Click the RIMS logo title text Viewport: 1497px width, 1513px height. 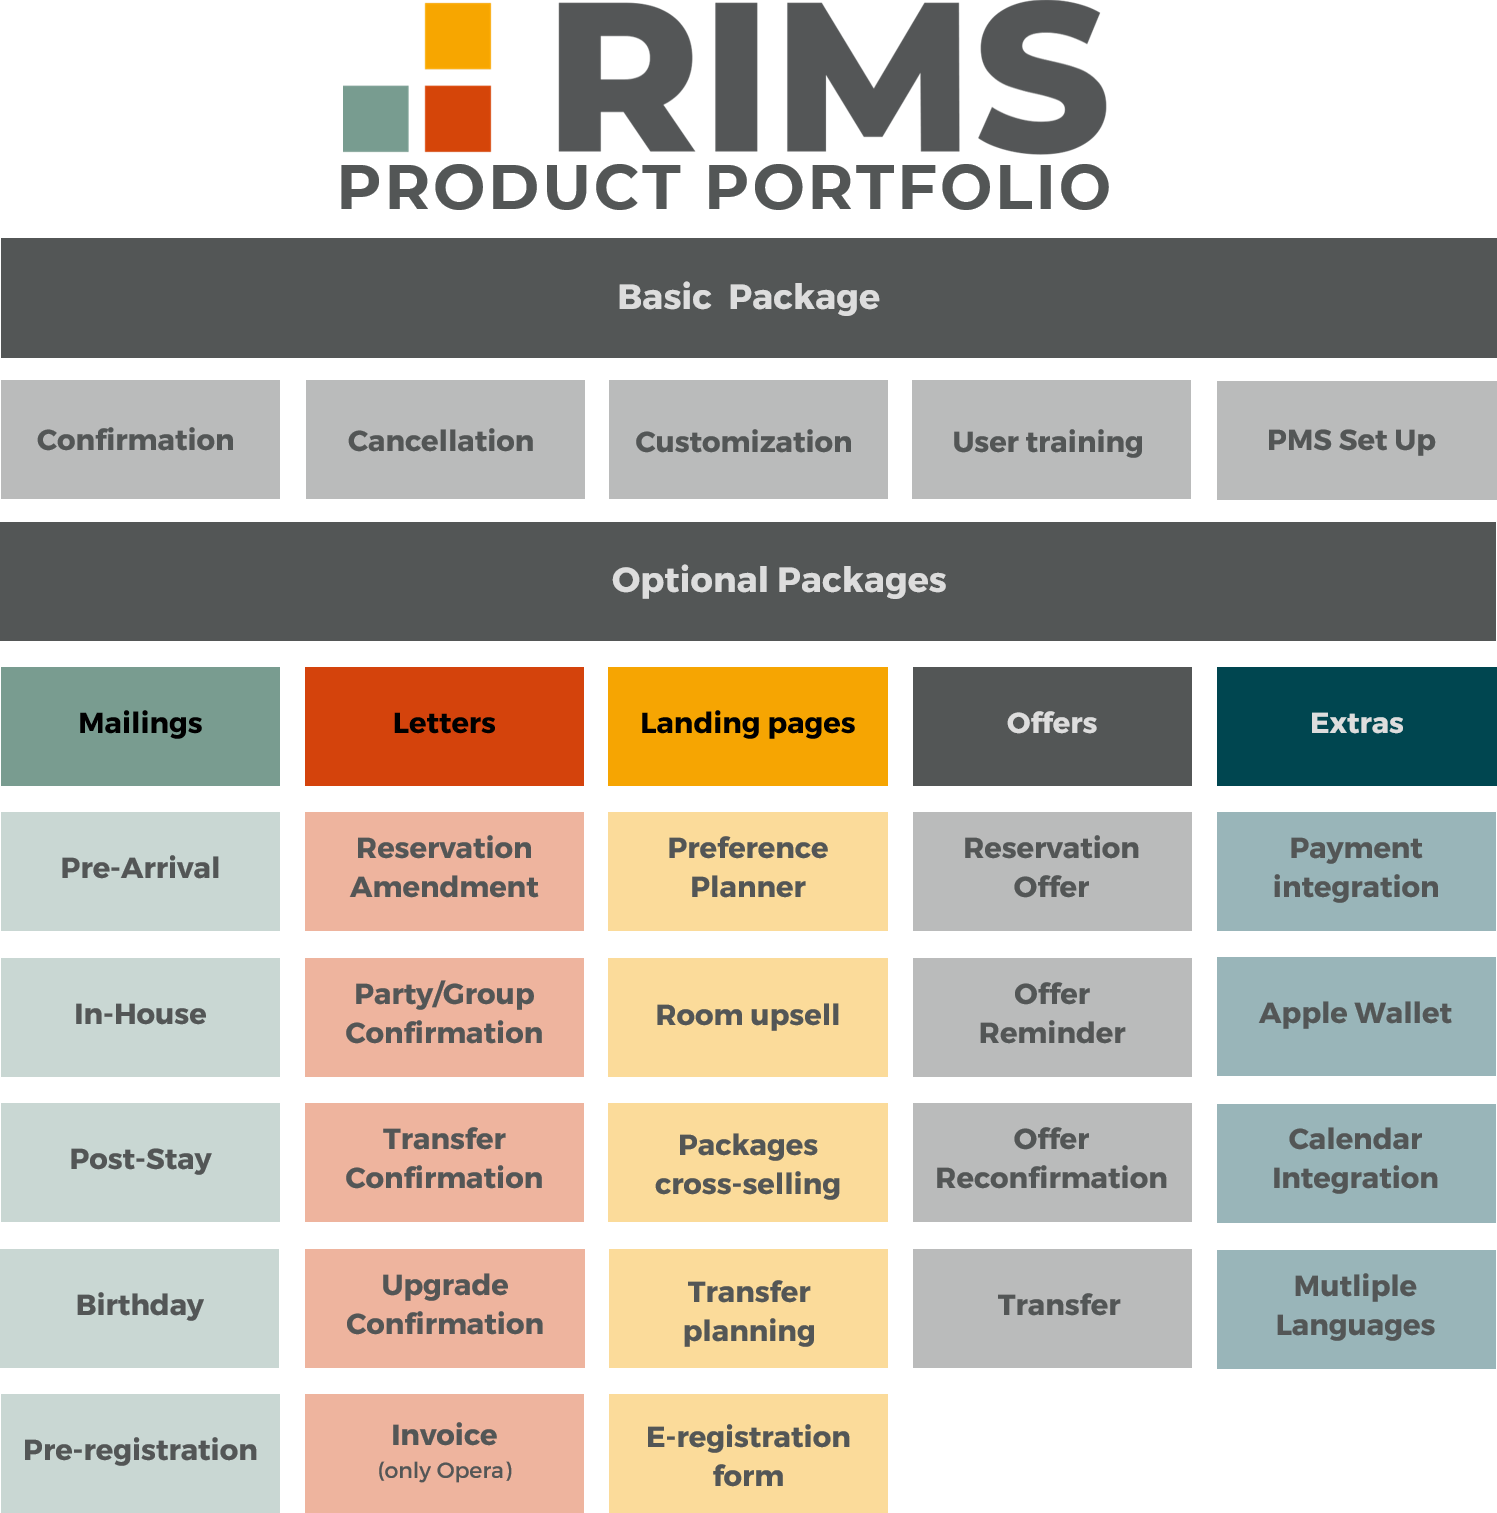click(830, 78)
